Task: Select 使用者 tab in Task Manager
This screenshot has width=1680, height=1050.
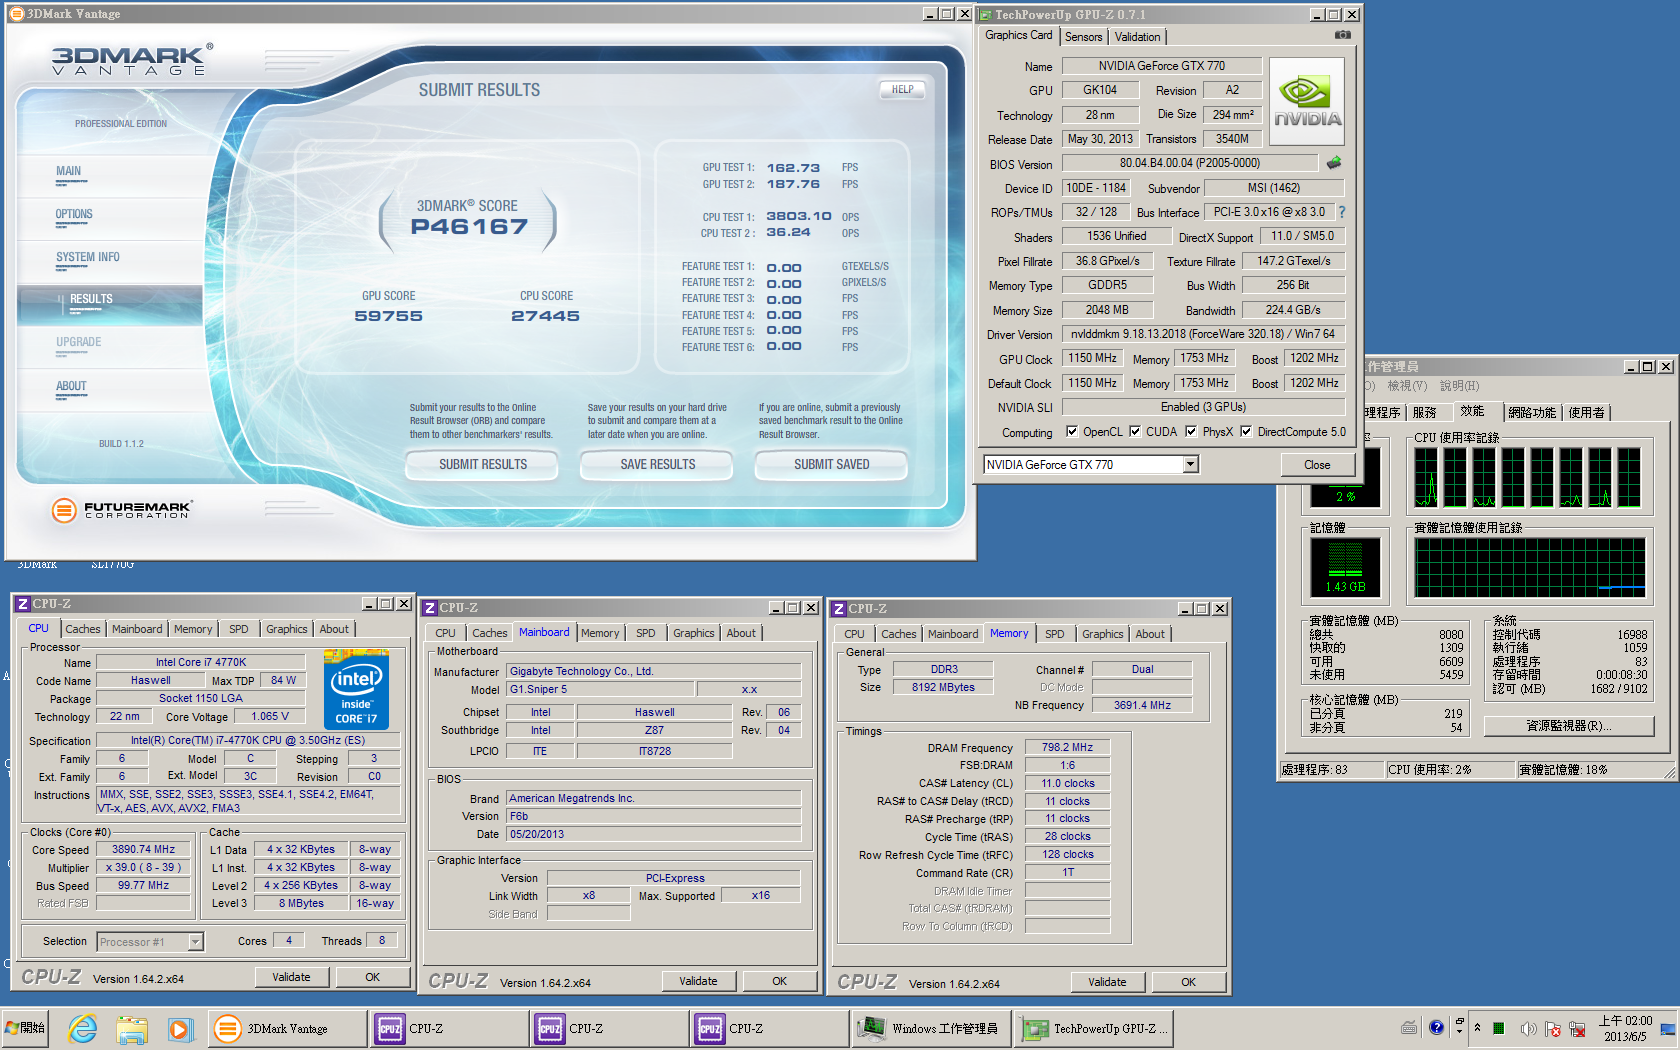Action: pos(1586,412)
